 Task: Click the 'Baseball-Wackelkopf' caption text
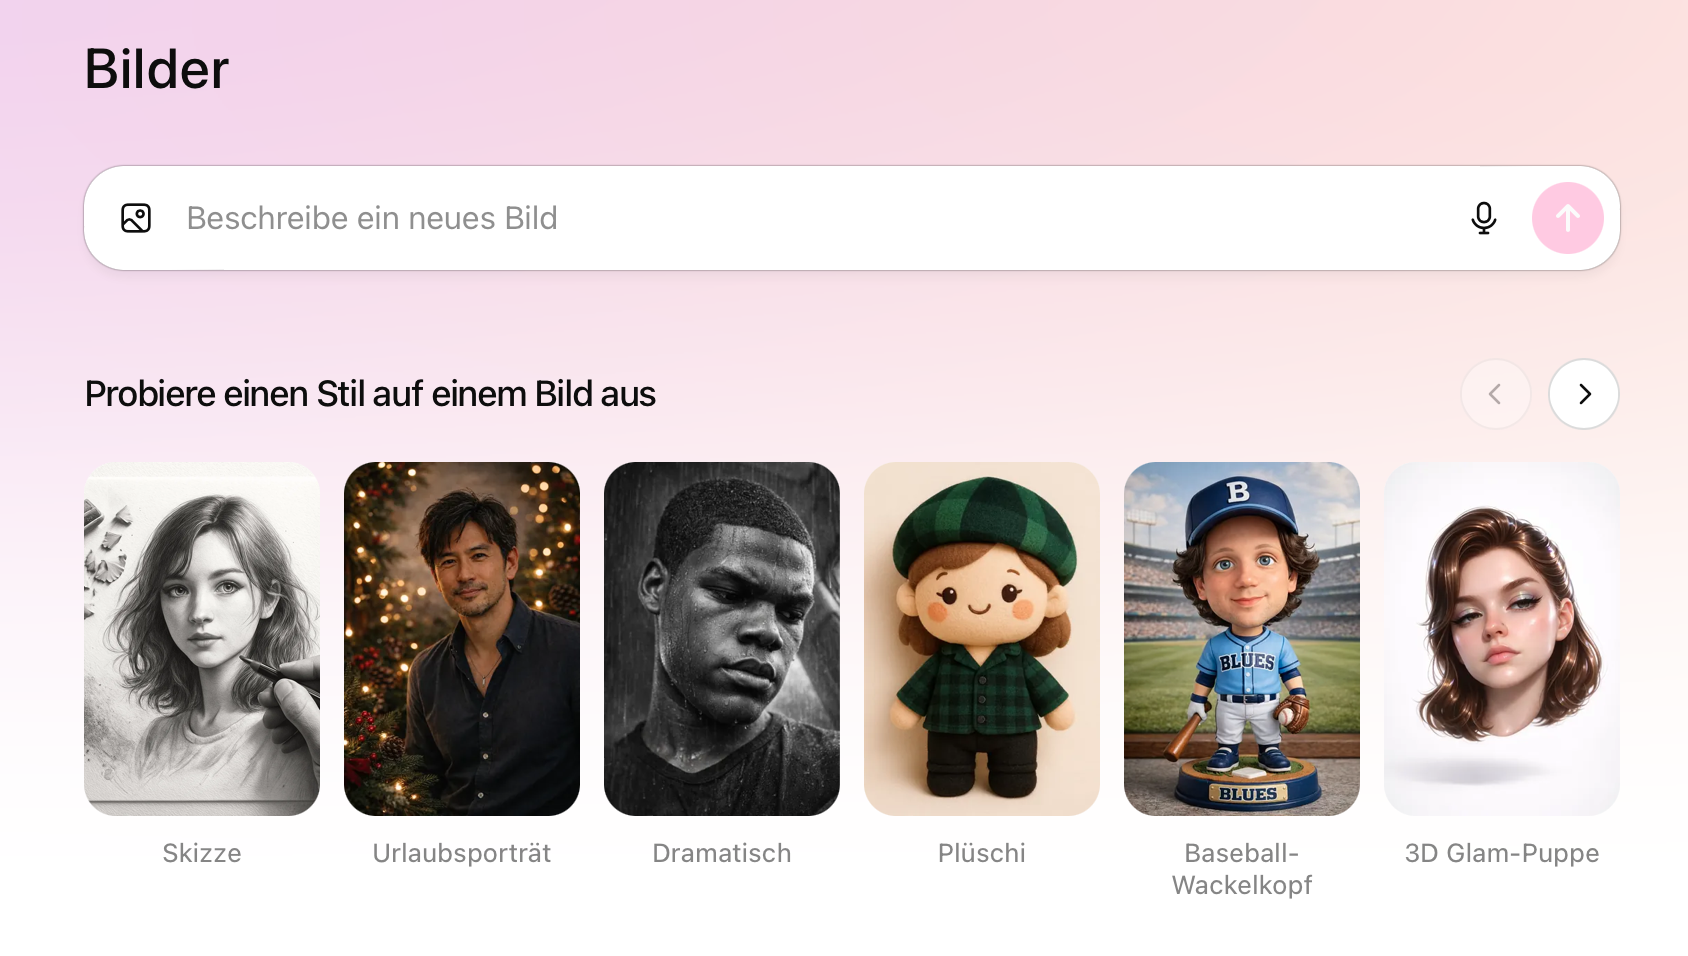1242,869
